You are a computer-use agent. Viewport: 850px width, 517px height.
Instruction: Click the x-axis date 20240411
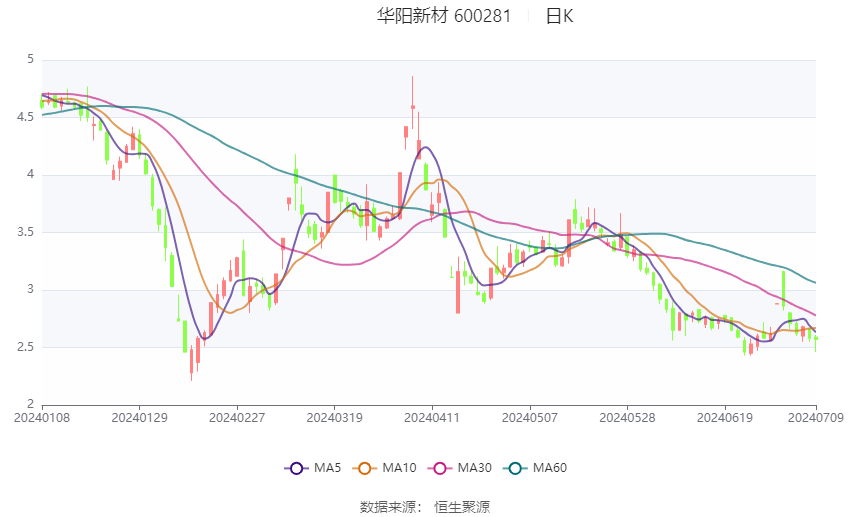click(x=432, y=418)
